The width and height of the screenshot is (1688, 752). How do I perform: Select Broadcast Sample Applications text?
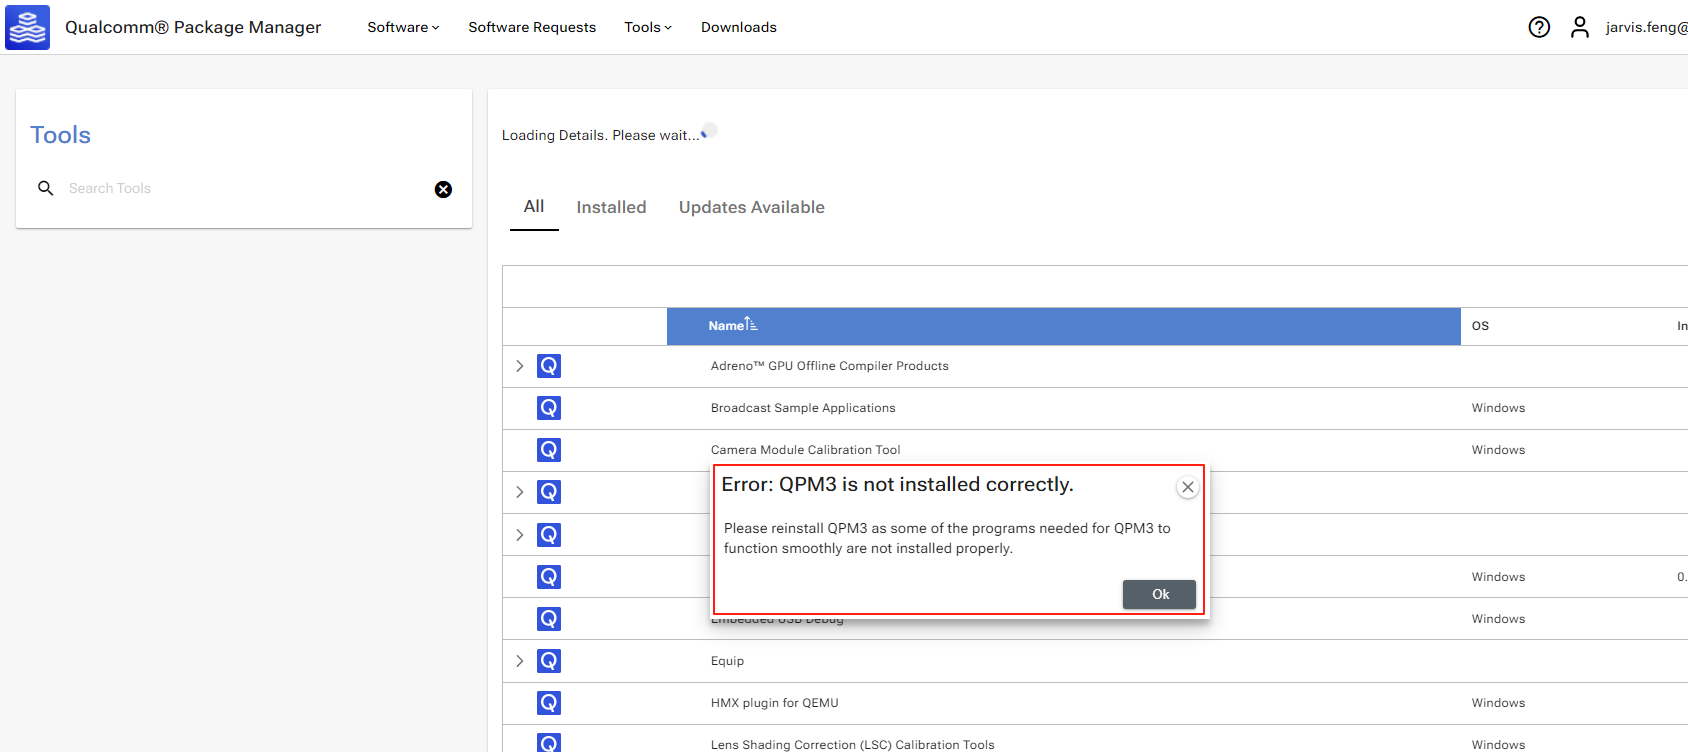(803, 408)
